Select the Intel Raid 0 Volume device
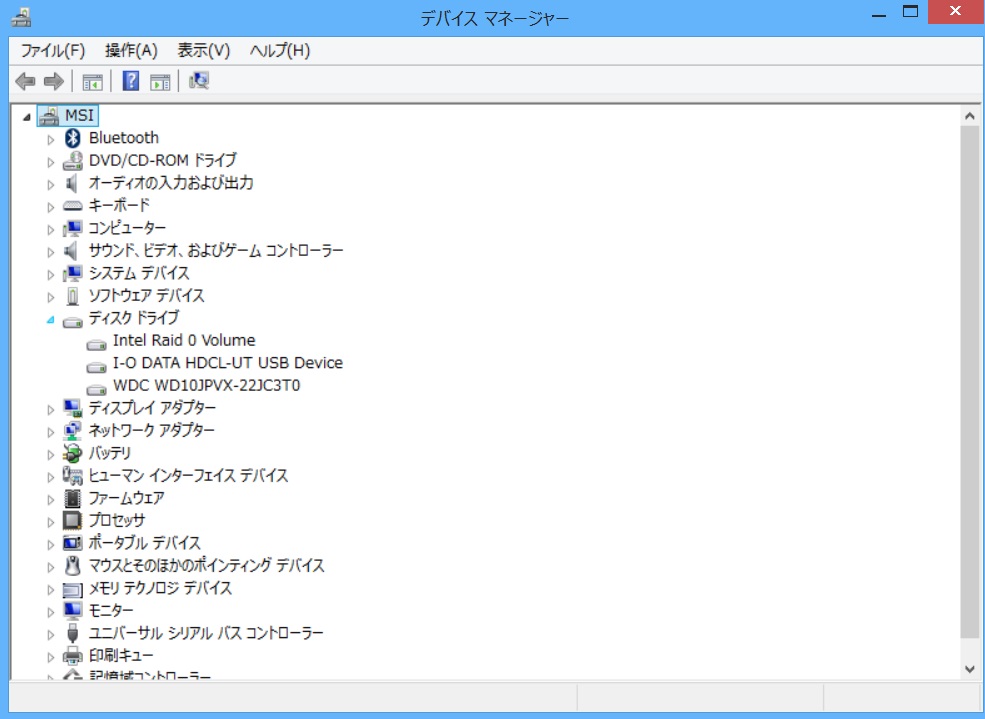 tap(184, 340)
